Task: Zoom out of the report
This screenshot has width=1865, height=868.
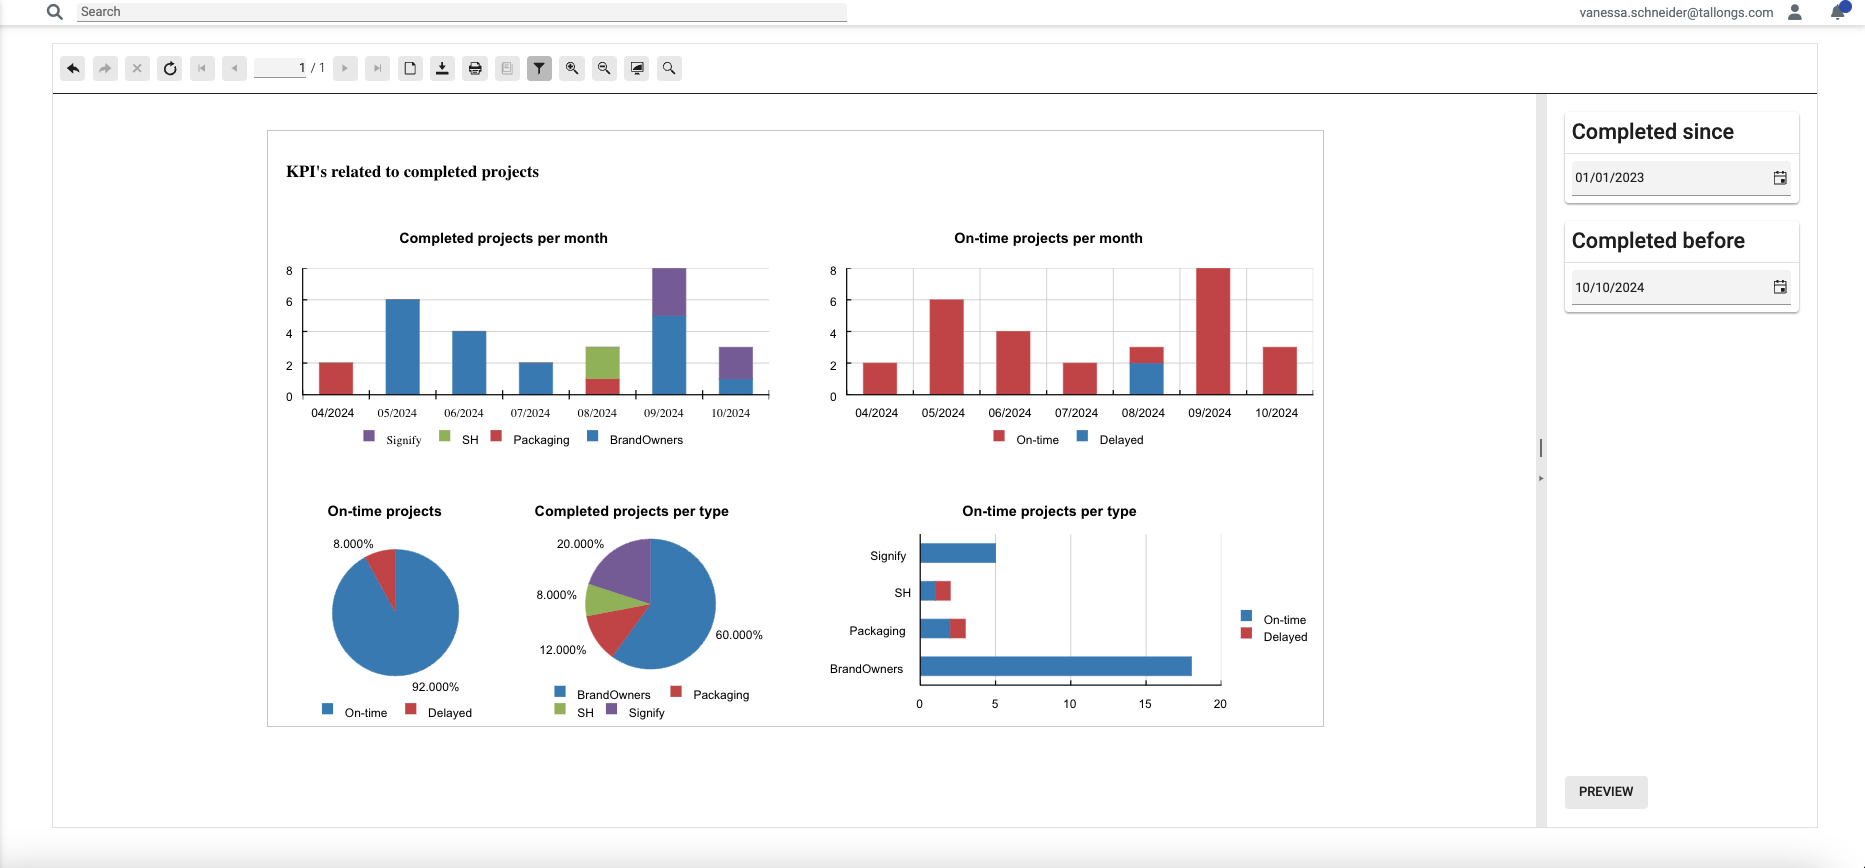Action: pos(604,68)
